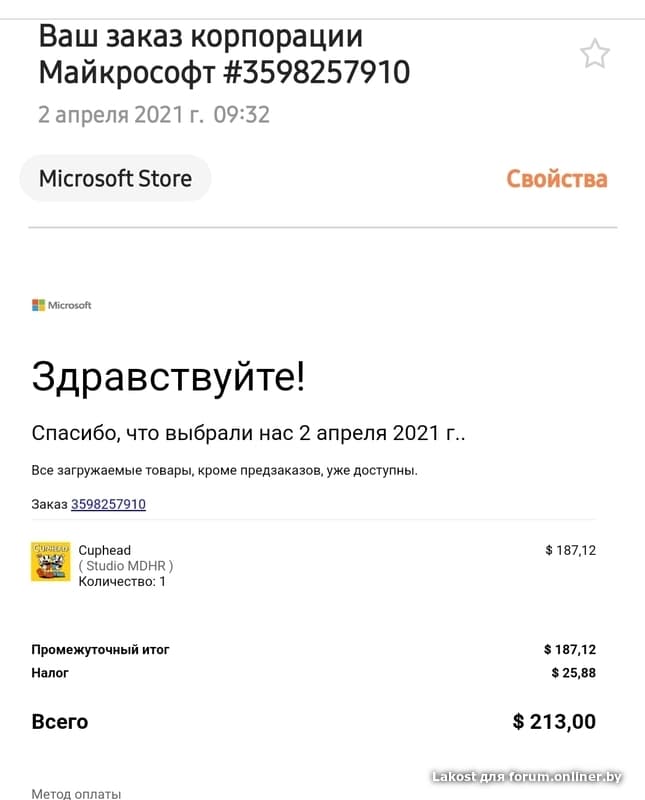The width and height of the screenshot is (645, 800).
Task: Open the Свойства details link
Action: [557, 179]
